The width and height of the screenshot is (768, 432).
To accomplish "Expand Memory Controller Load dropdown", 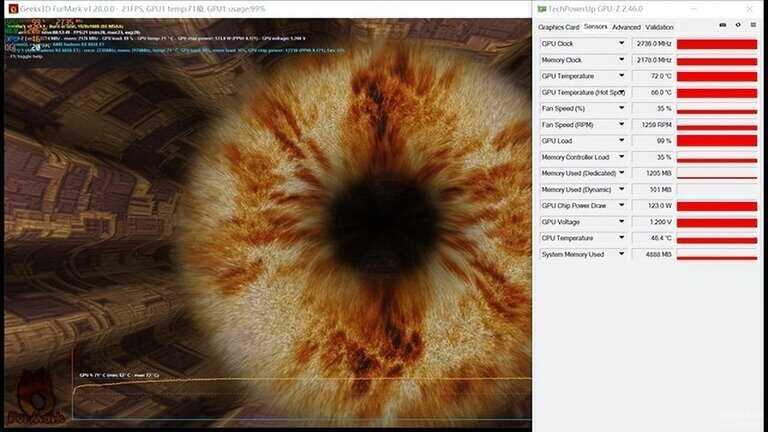I will [622, 157].
